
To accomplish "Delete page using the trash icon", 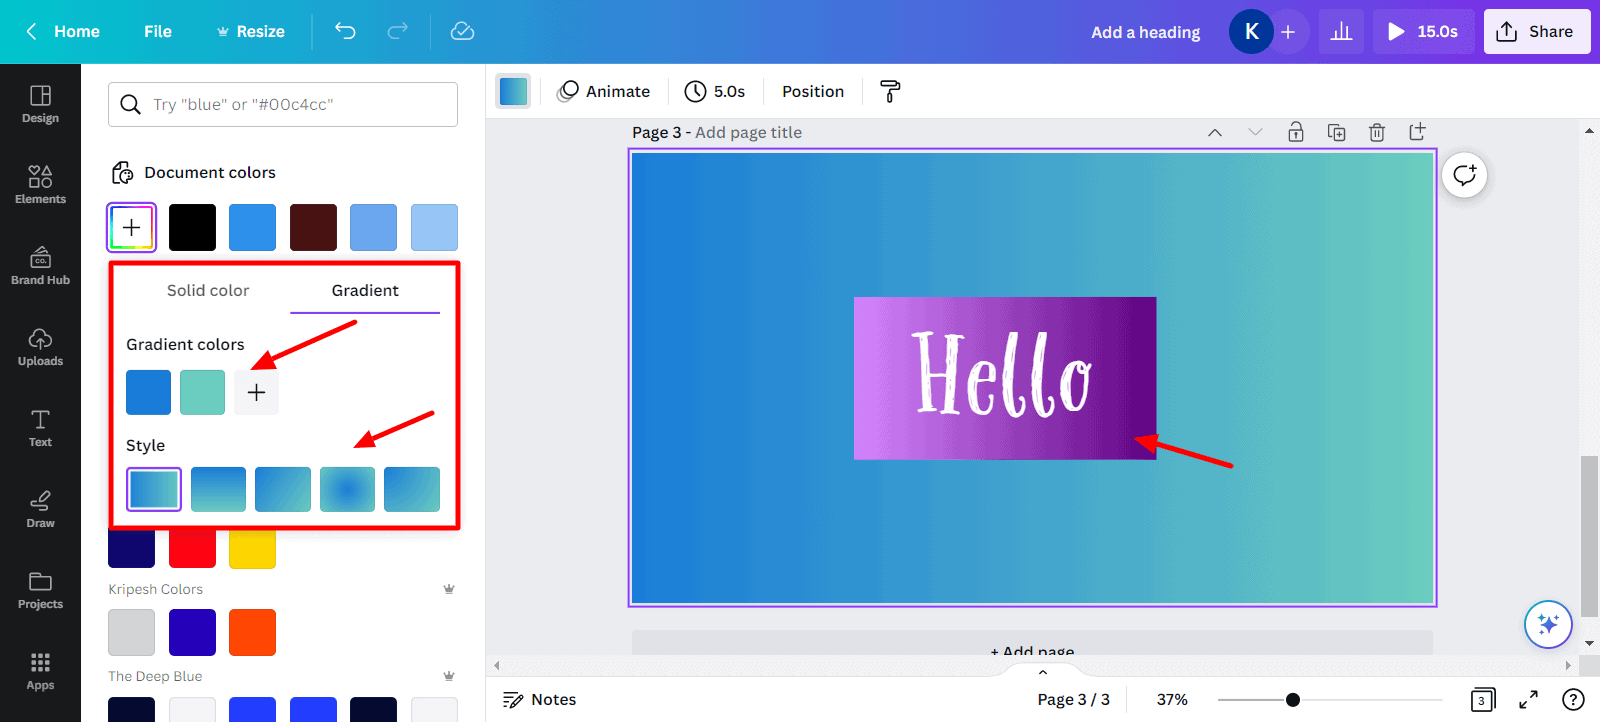I will pos(1377,132).
